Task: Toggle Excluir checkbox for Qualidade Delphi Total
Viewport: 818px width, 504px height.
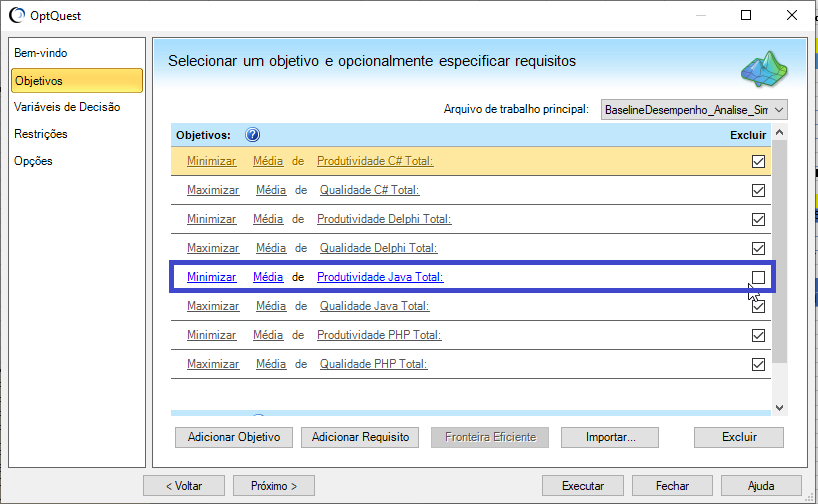Action: click(x=758, y=249)
